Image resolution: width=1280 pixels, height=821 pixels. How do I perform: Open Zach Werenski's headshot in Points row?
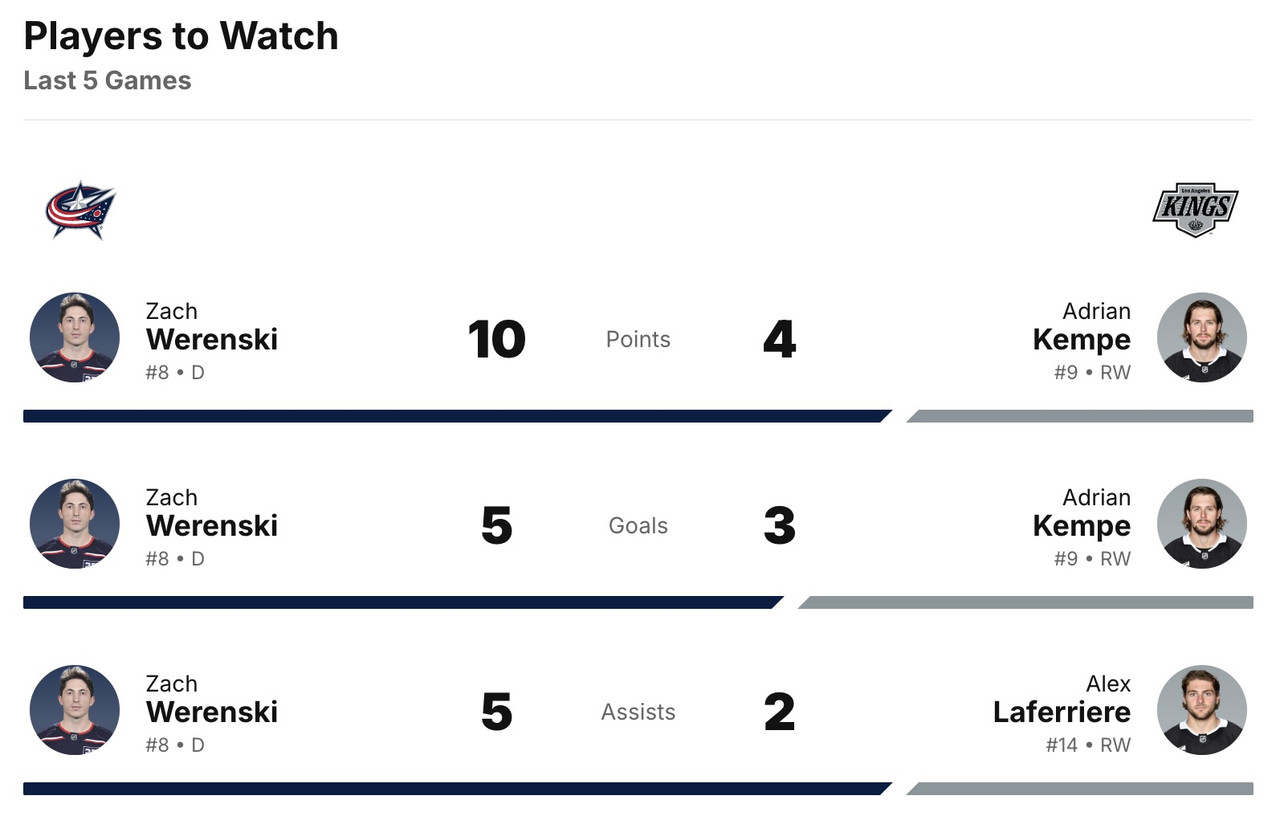pyautogui.click(x=75, y=338)
